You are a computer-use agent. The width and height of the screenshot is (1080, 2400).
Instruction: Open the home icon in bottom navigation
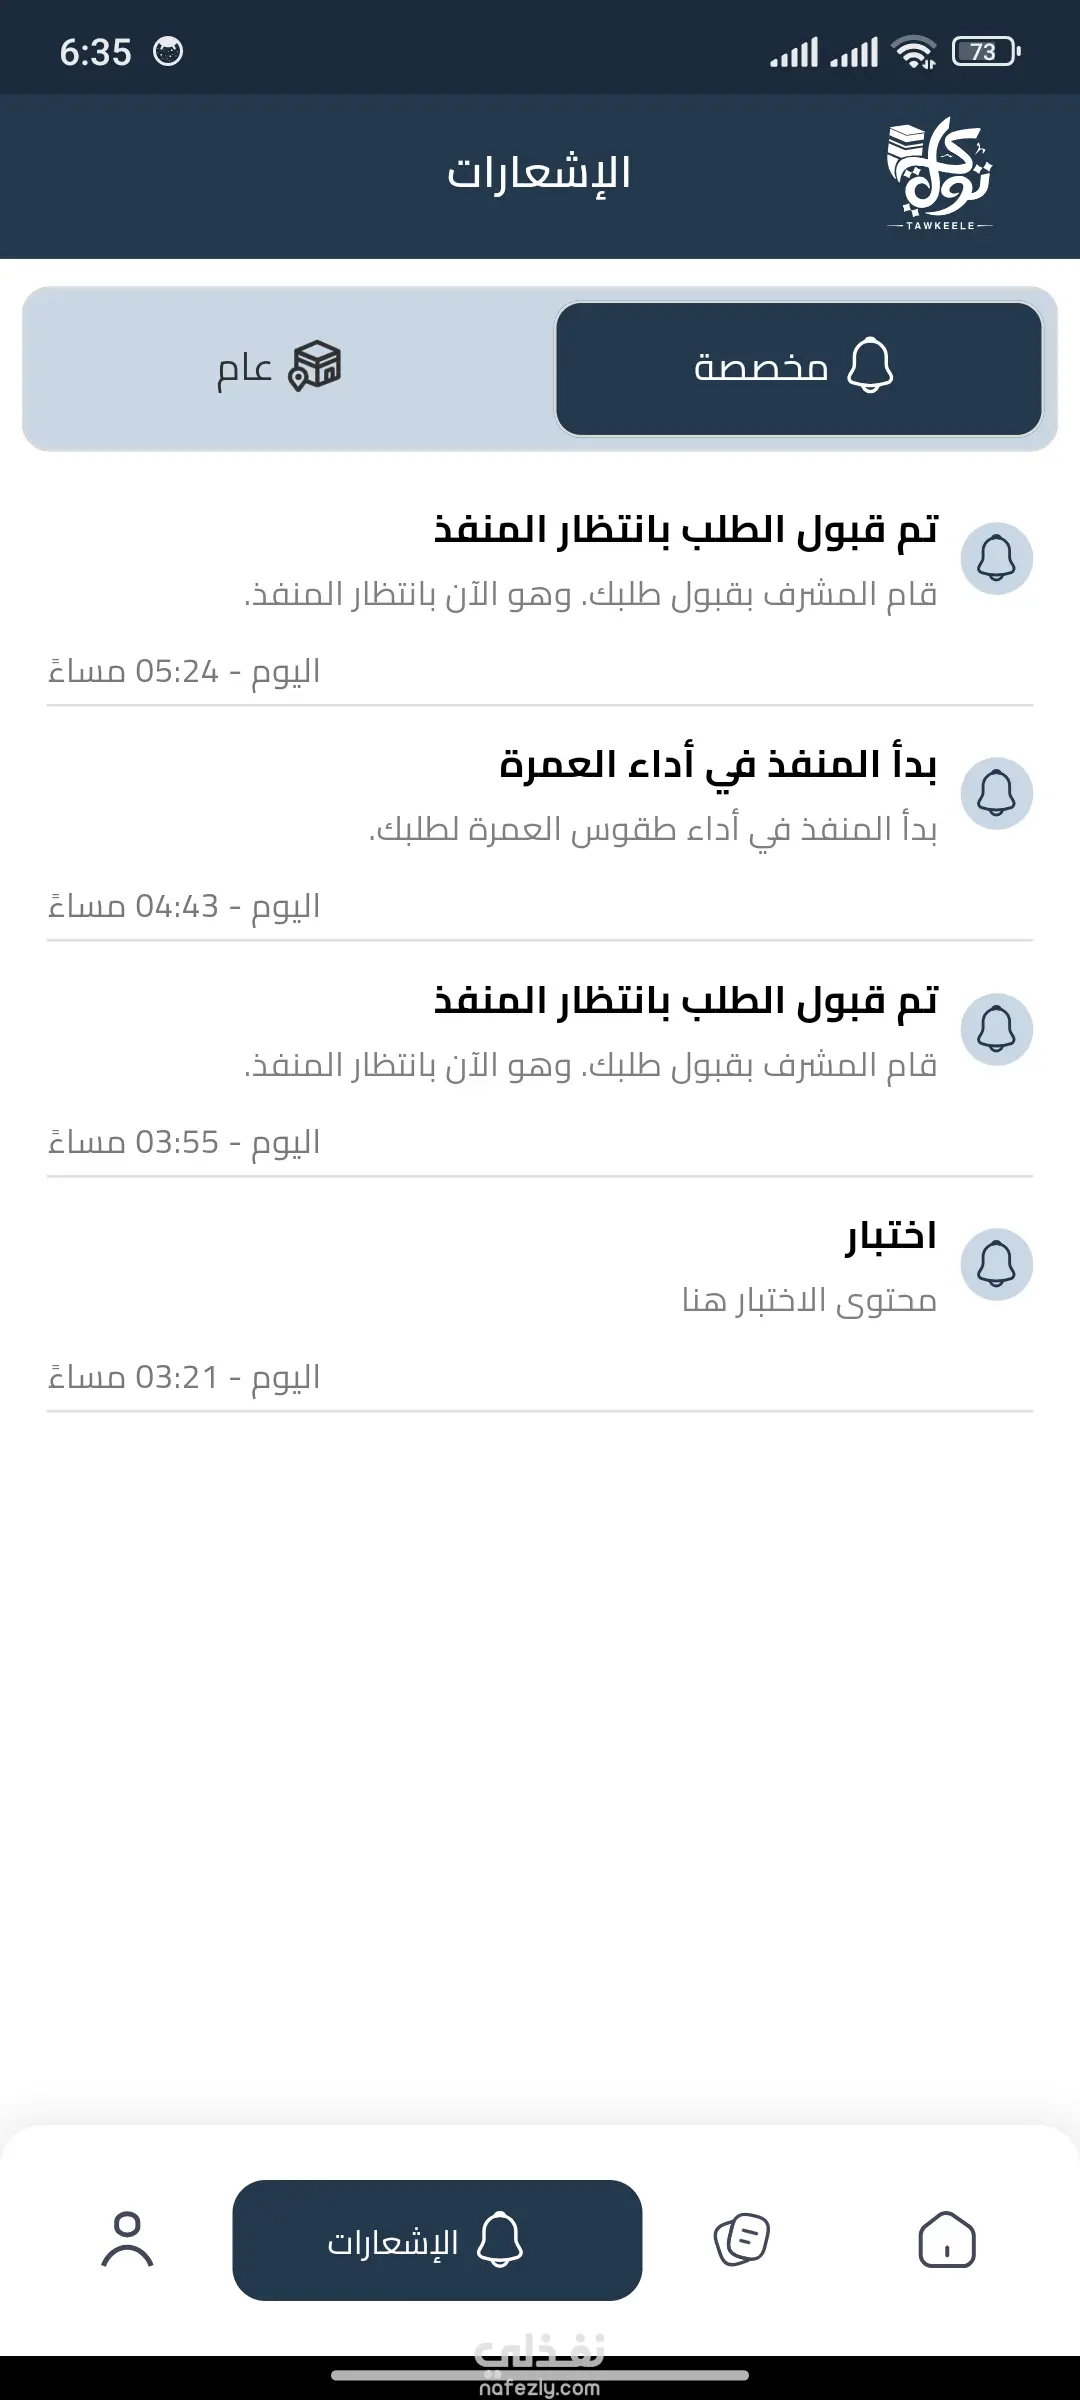(946, 2239)
